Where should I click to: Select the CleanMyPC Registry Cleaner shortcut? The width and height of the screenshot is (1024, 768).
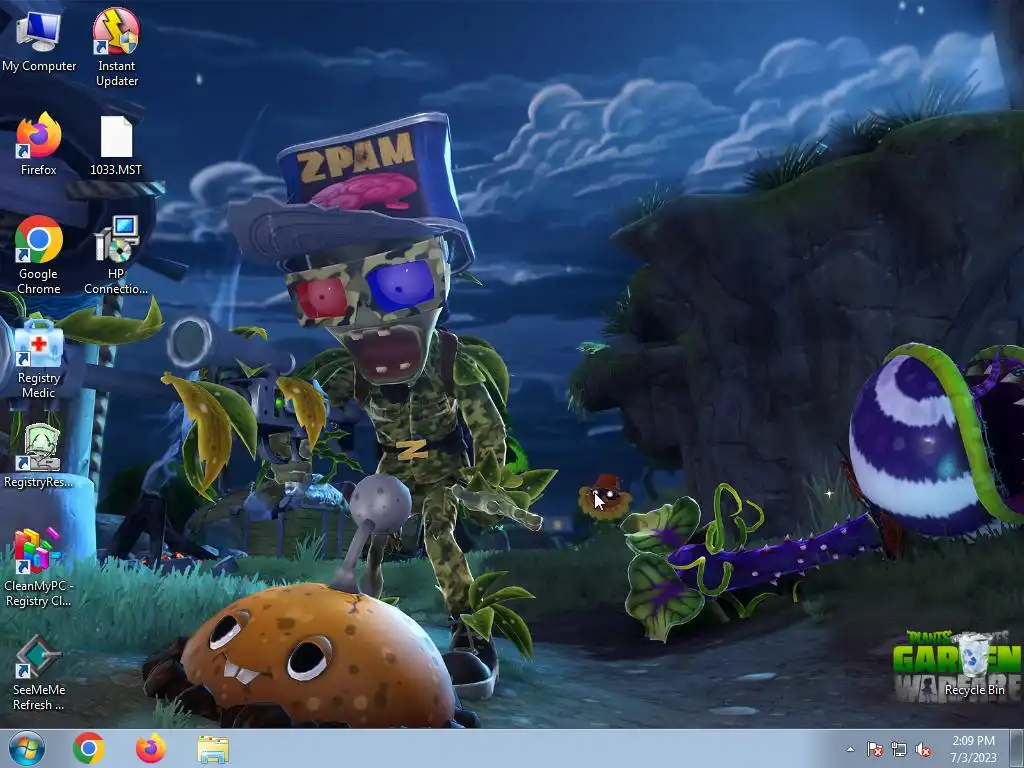tap(39, 568)
